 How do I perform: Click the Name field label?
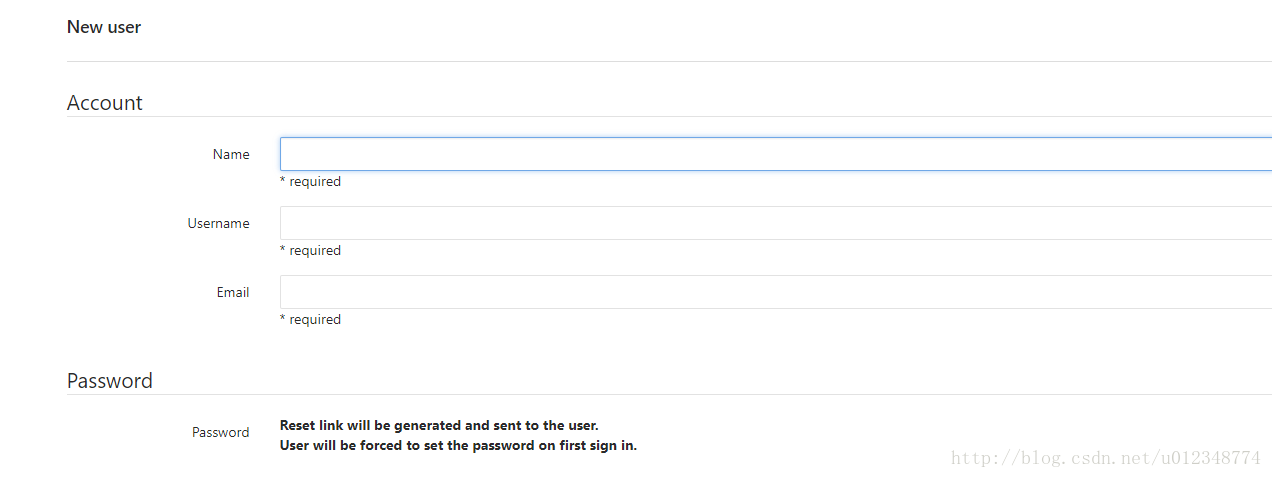click(x=231, y=154)
